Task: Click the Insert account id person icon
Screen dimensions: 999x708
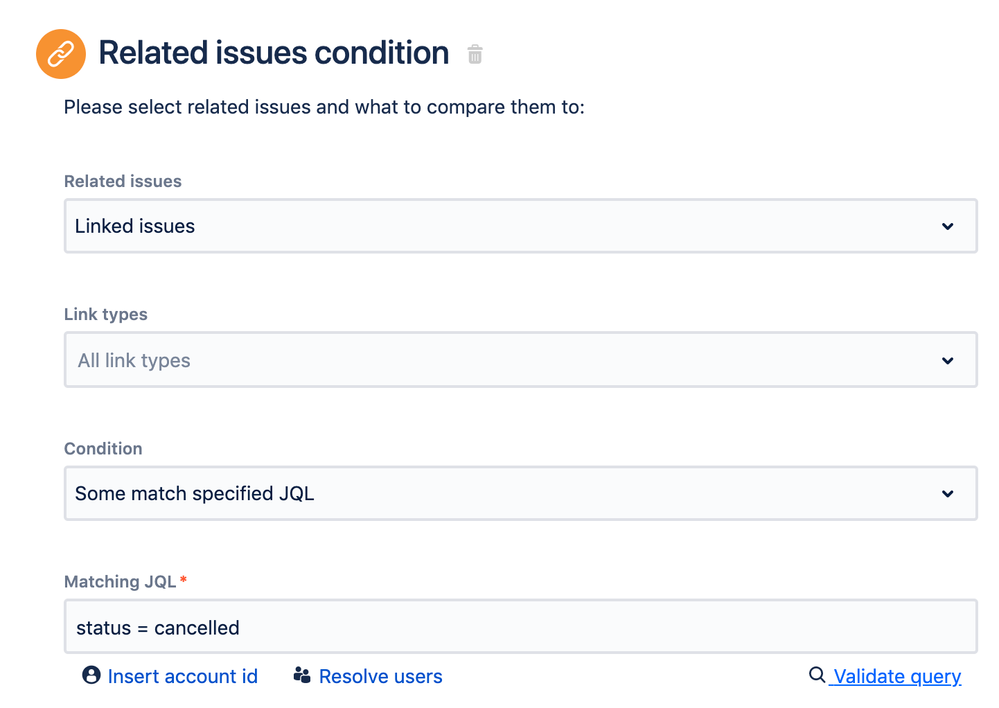Action: pos(91,675)
